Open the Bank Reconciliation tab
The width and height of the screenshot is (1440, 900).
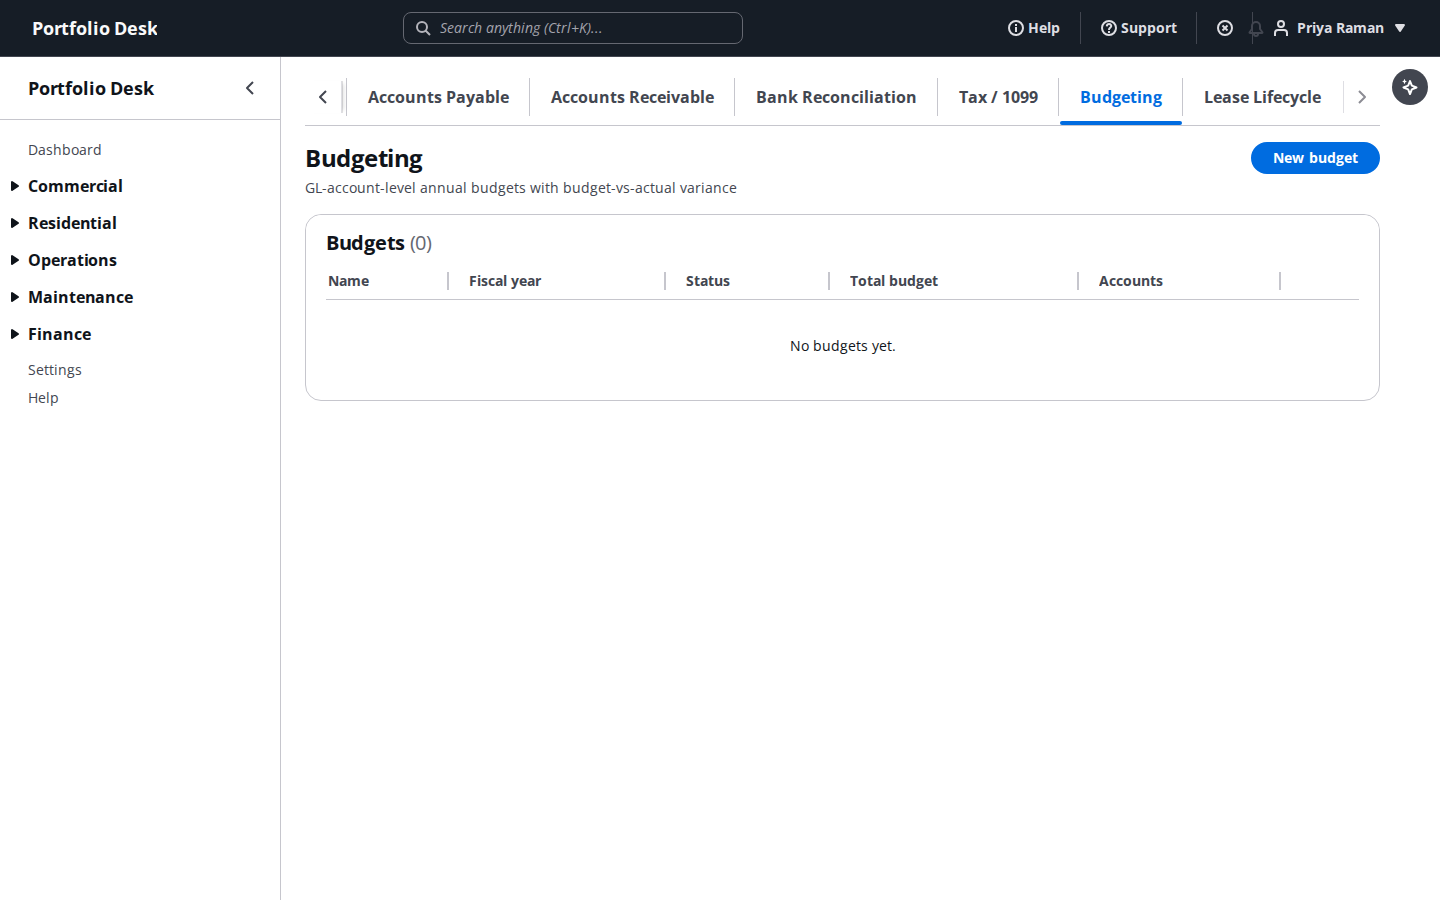[836, 97]
